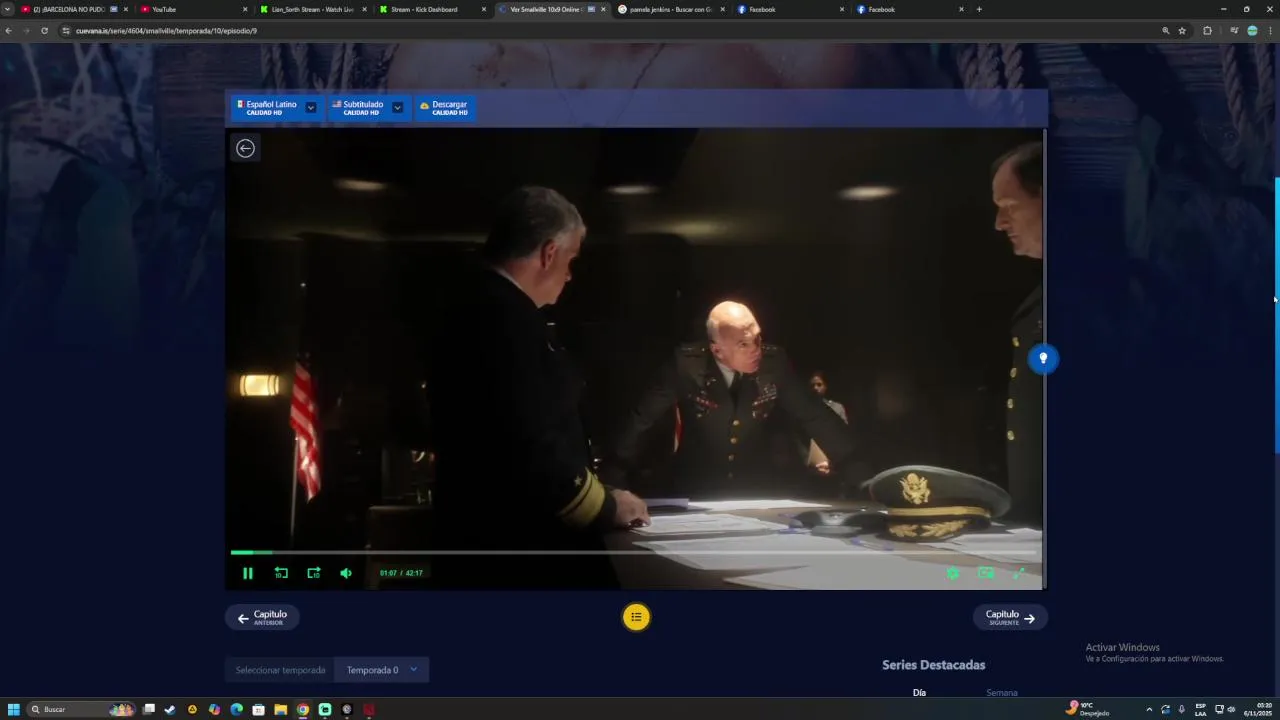1280x720 pixels.
Task: Open Google Chrome from the taskbar
Action: point(303,710)
